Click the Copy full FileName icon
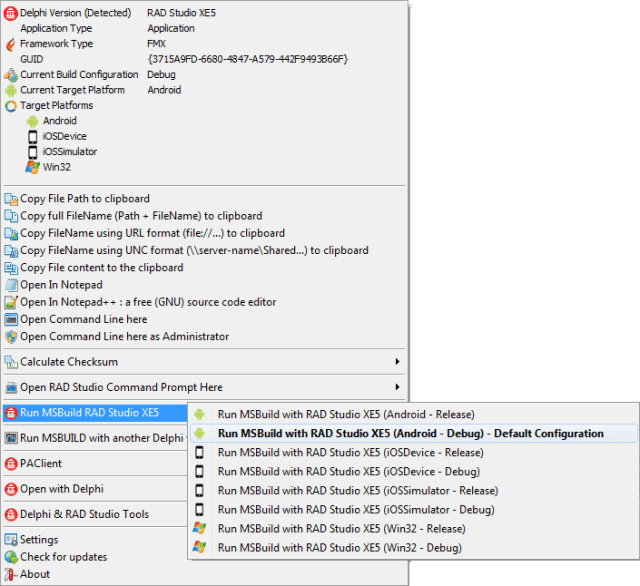The height and width of the screenshot is (586, 640). click(x=11, y=216)
